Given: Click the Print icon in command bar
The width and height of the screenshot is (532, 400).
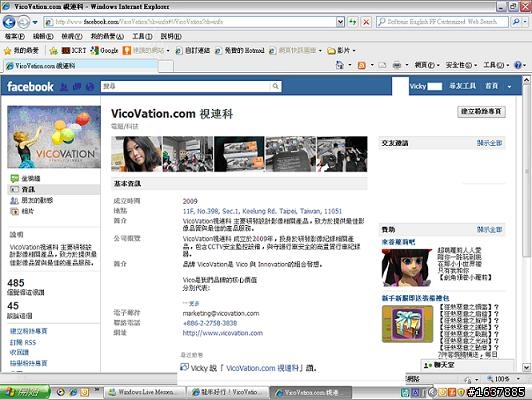Looking at the screenshot, I should coord(397,65).
